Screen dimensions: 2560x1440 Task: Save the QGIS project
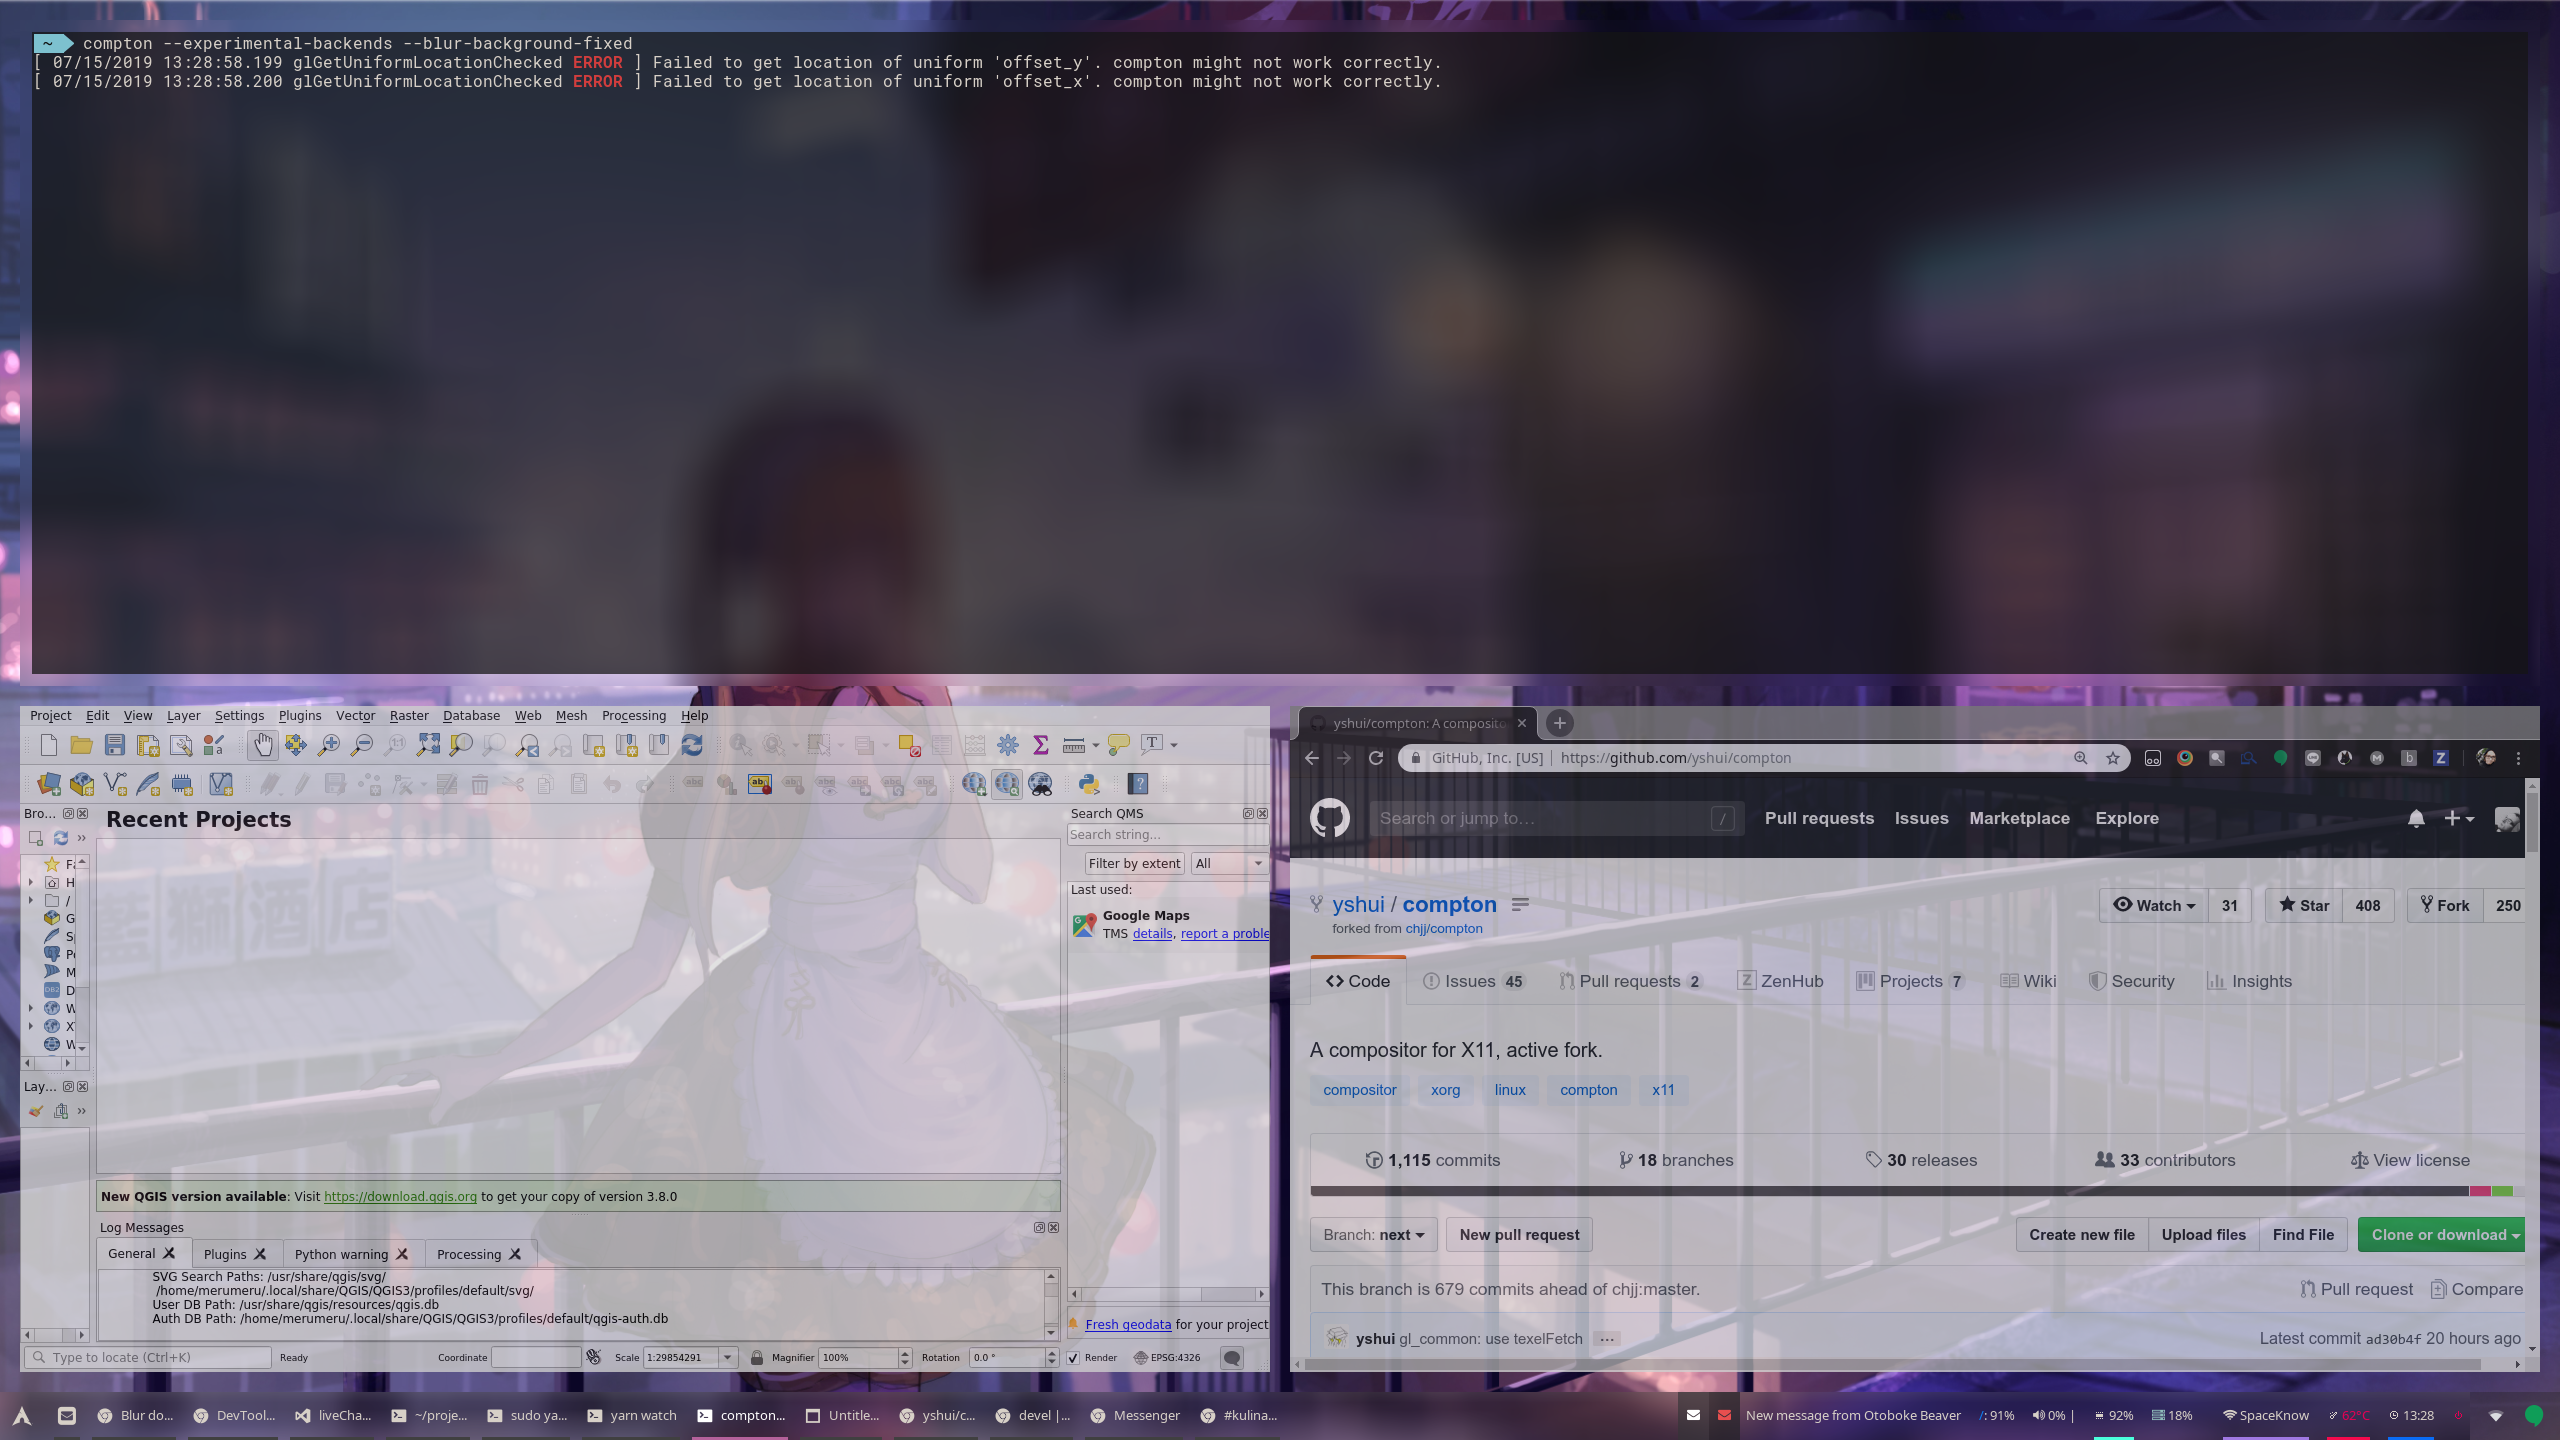point(114,745)
